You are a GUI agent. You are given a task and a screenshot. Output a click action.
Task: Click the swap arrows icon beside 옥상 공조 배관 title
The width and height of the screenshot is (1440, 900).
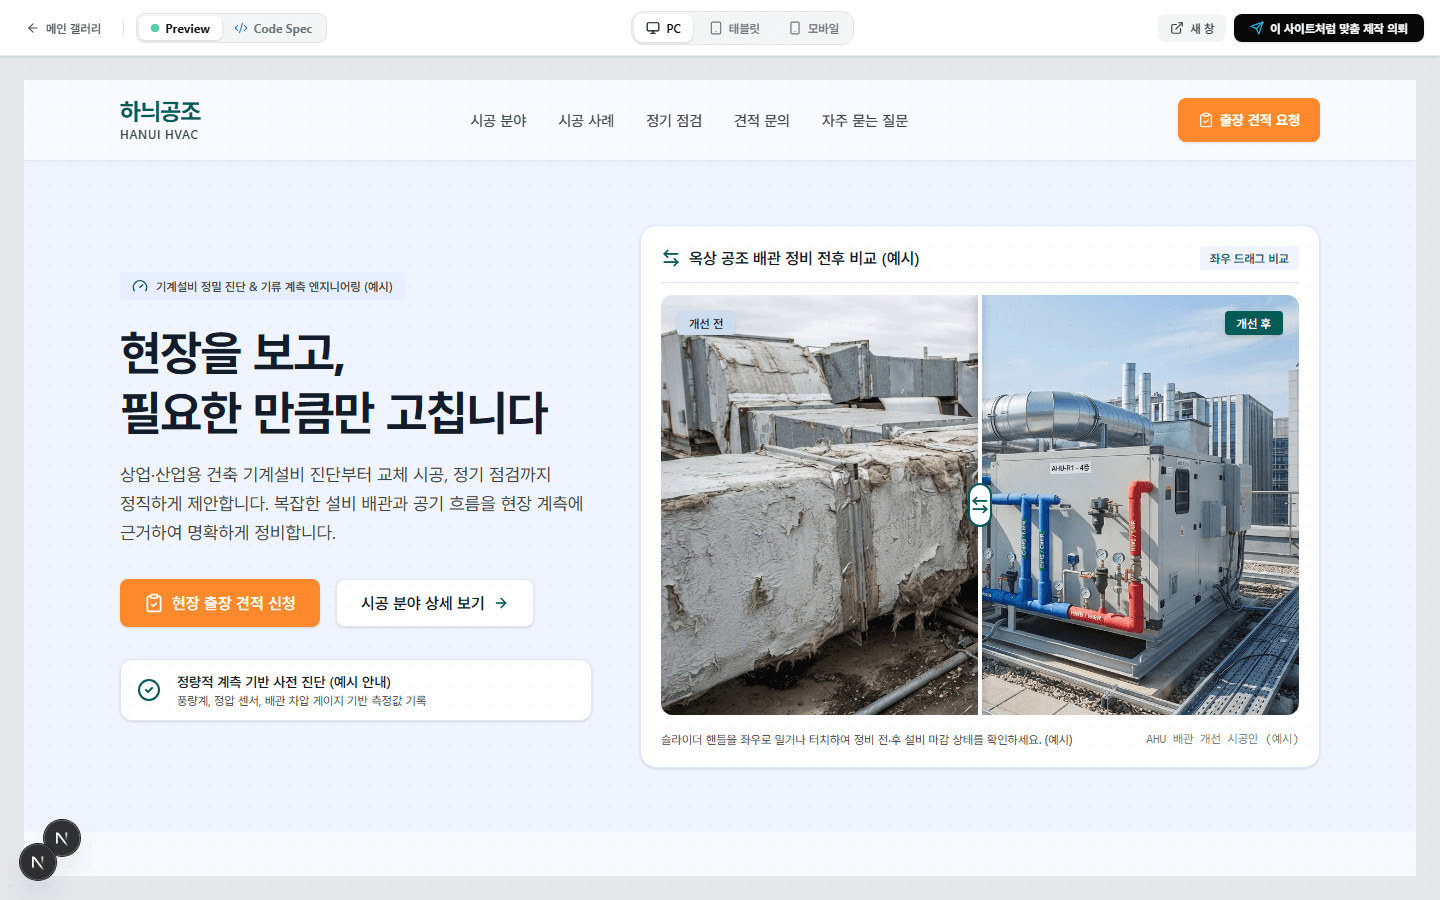coord(671,258)
